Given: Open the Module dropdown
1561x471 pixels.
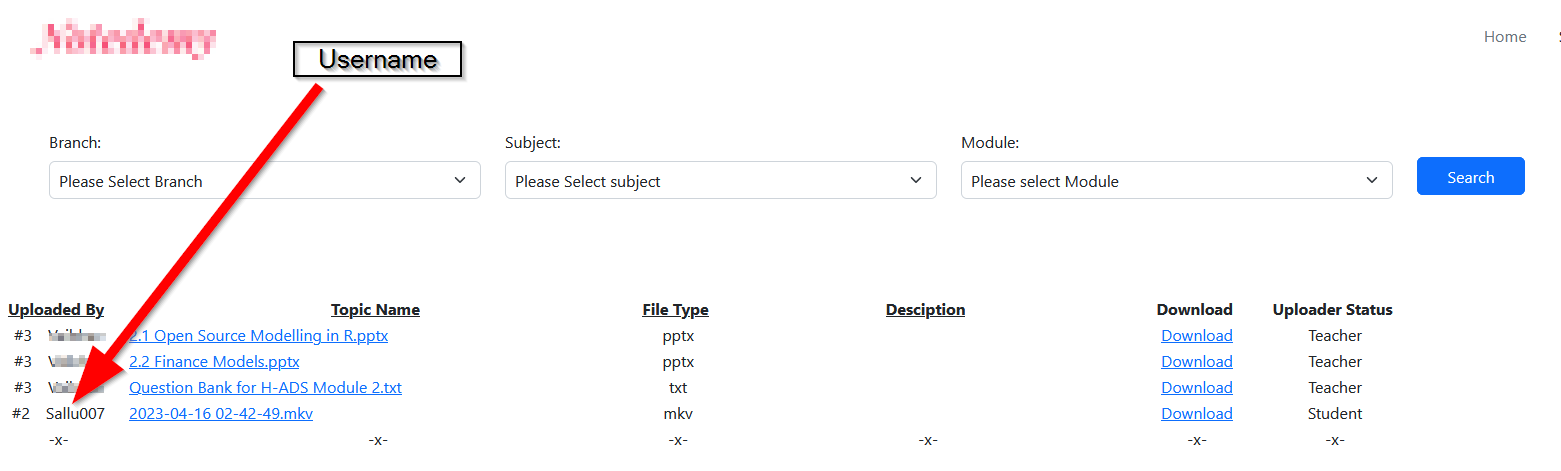Looking at the screenshot, I should [1176, 181].
